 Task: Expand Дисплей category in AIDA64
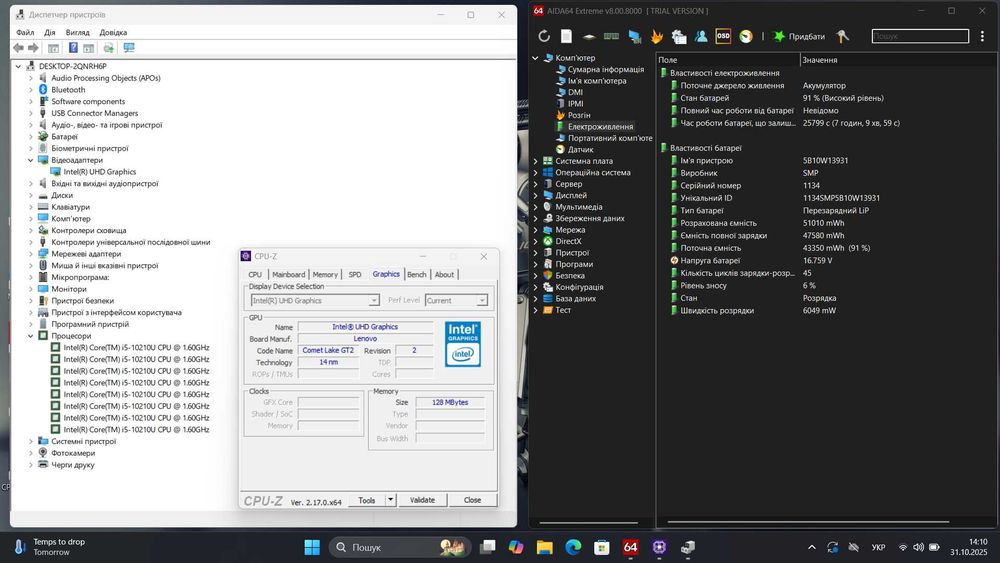[x=535, y=196]
